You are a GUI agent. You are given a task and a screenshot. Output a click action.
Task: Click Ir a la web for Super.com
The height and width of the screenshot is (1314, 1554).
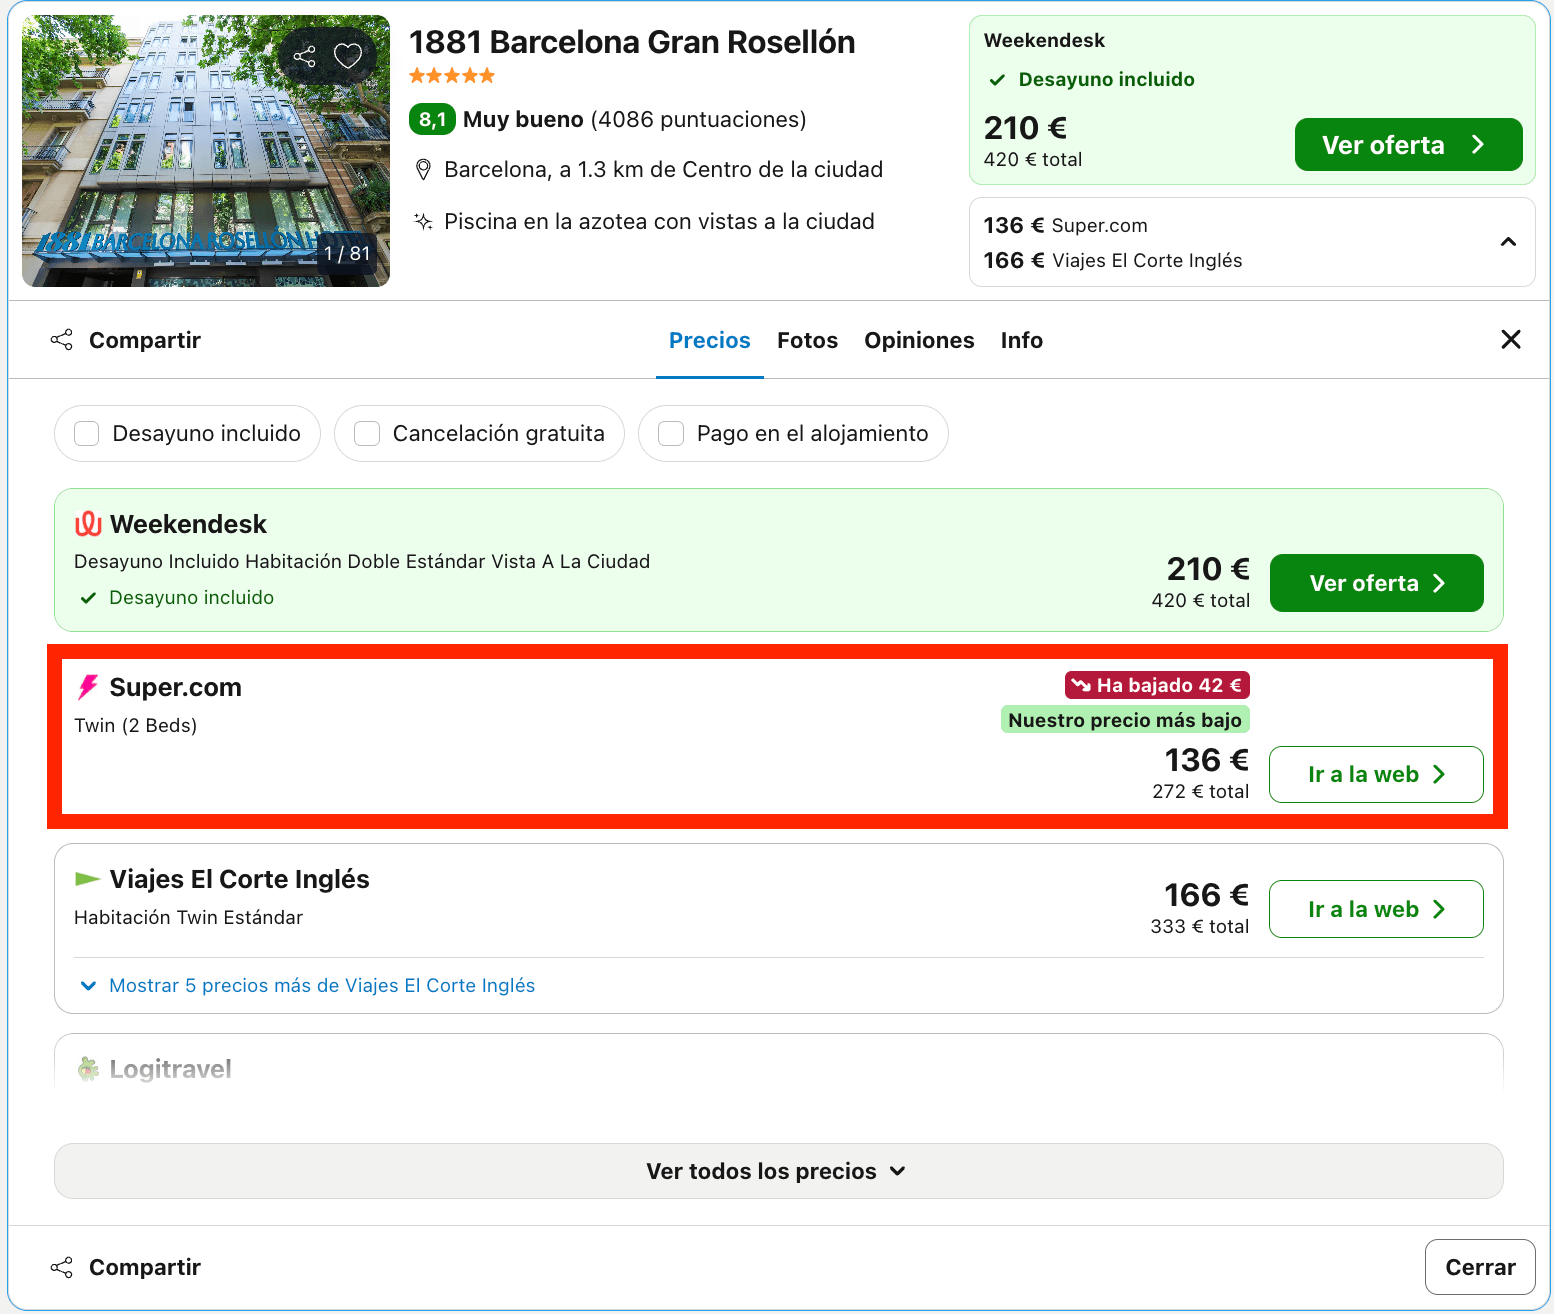click(1376, 774)
